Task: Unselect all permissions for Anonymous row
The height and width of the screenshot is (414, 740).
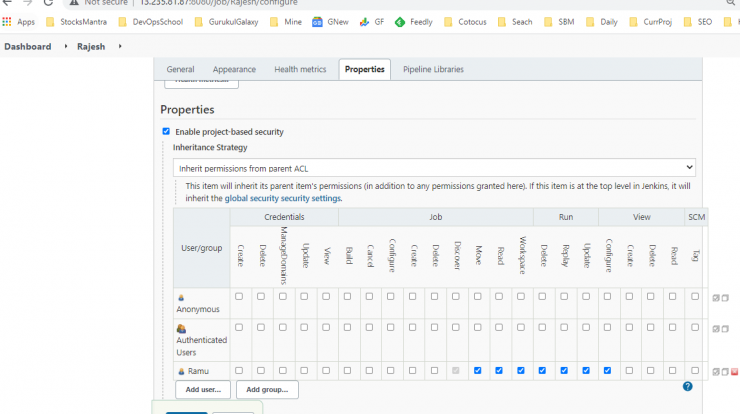Action: [x=725, y=298]
